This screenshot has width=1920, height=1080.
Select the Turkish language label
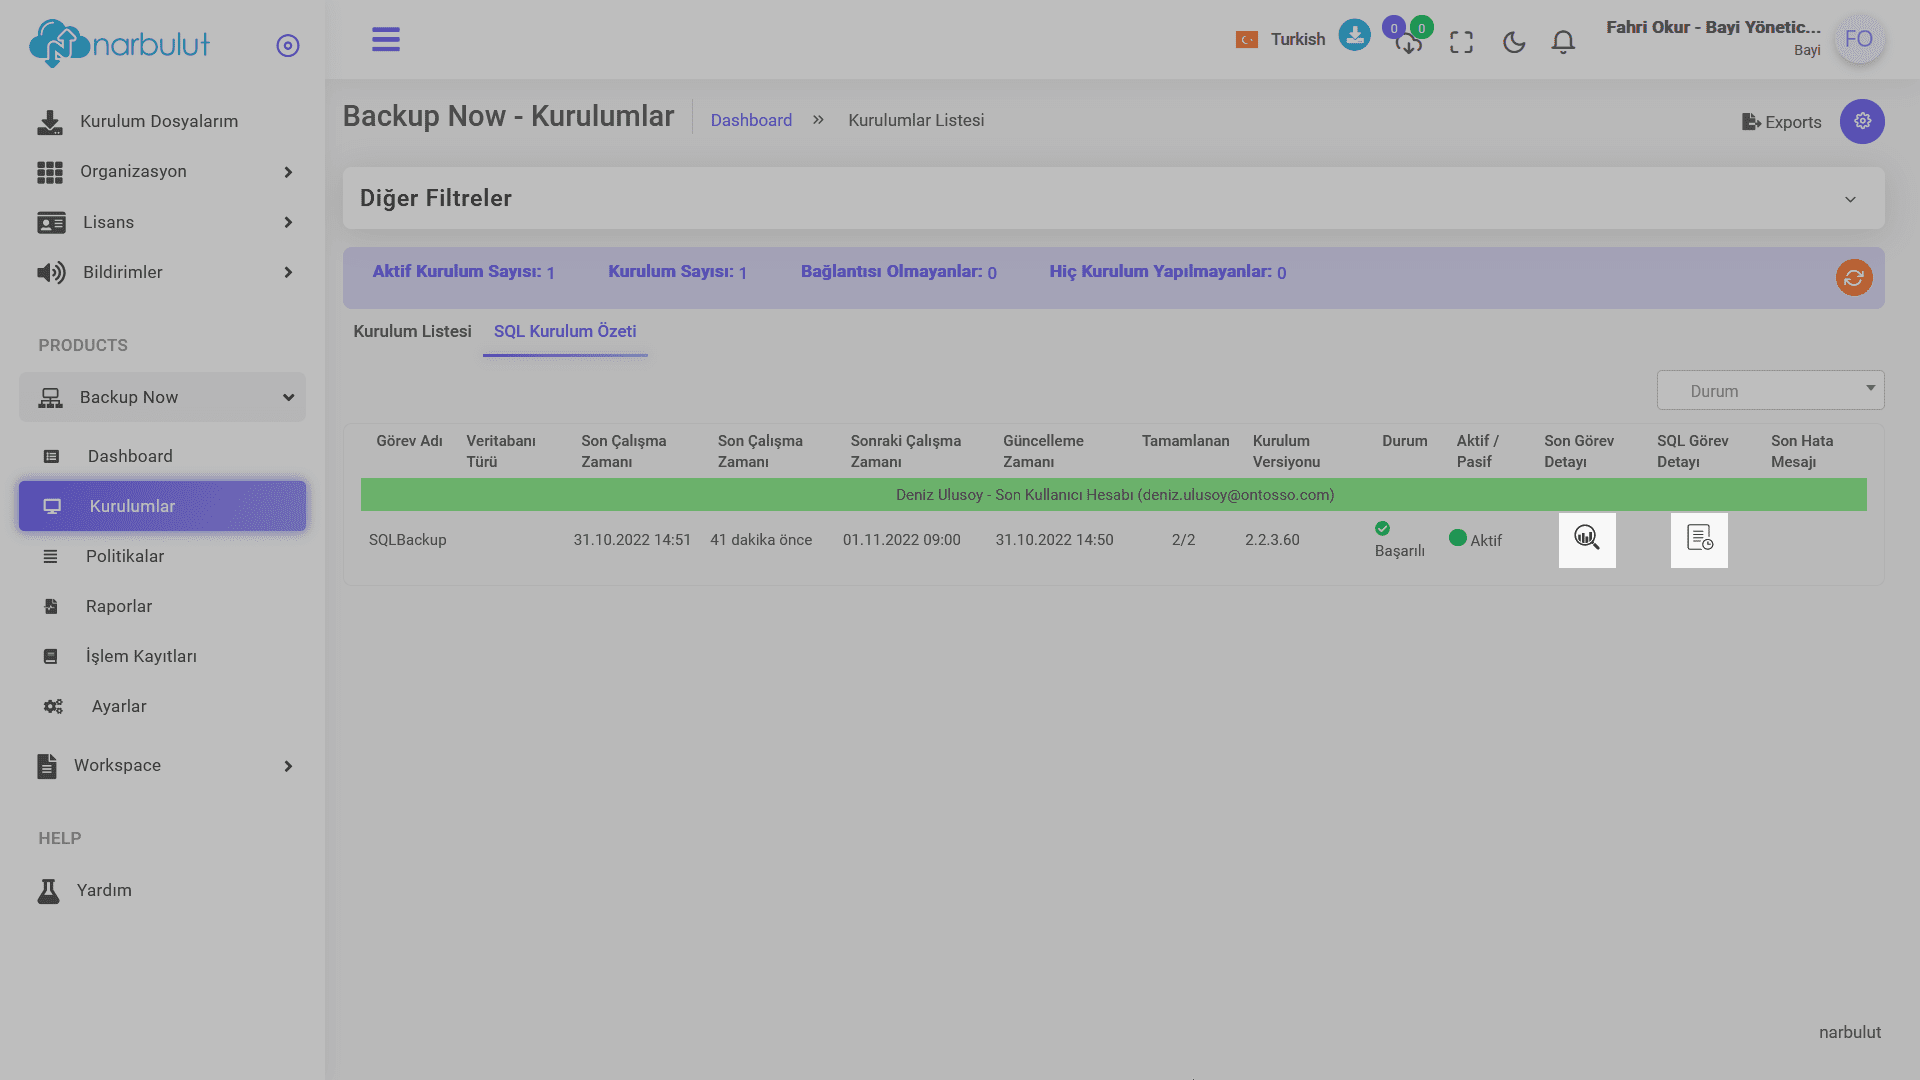click(1298, 40)
